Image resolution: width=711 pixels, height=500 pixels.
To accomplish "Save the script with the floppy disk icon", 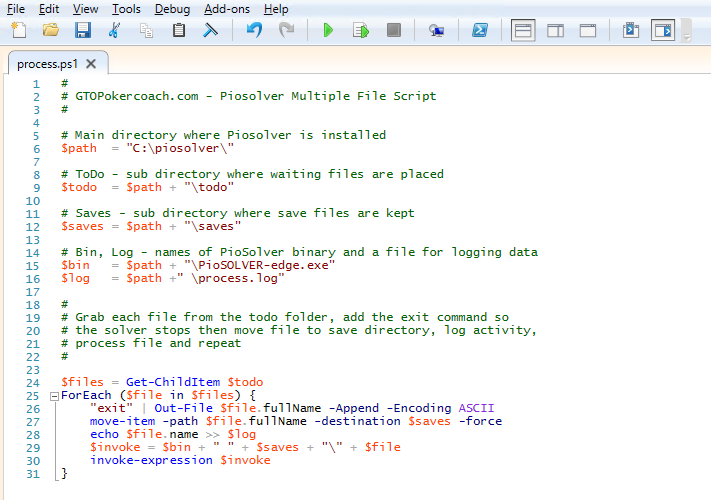I will (x=82, y=31).
